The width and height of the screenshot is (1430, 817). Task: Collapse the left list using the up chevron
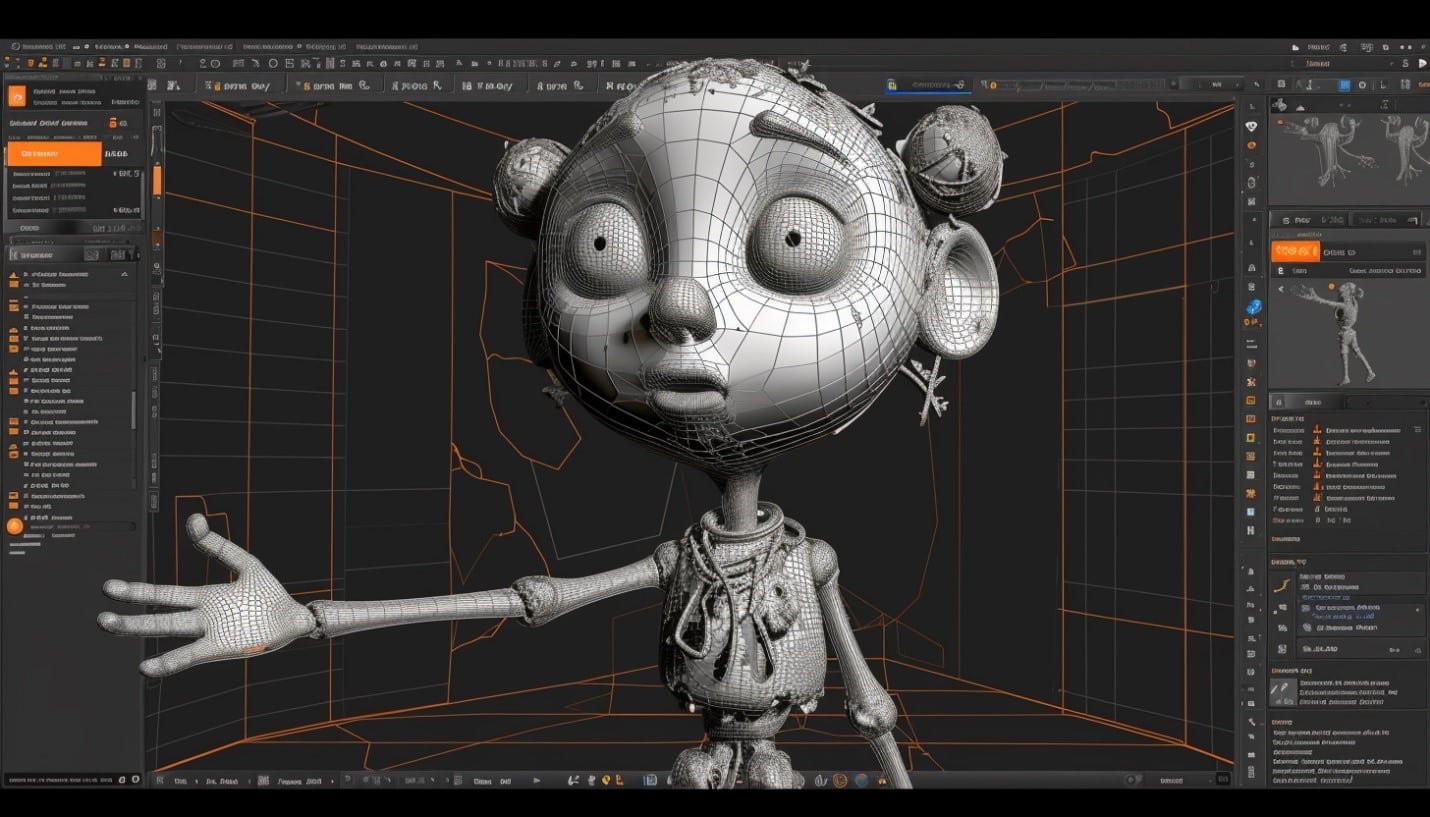(124, 274)
